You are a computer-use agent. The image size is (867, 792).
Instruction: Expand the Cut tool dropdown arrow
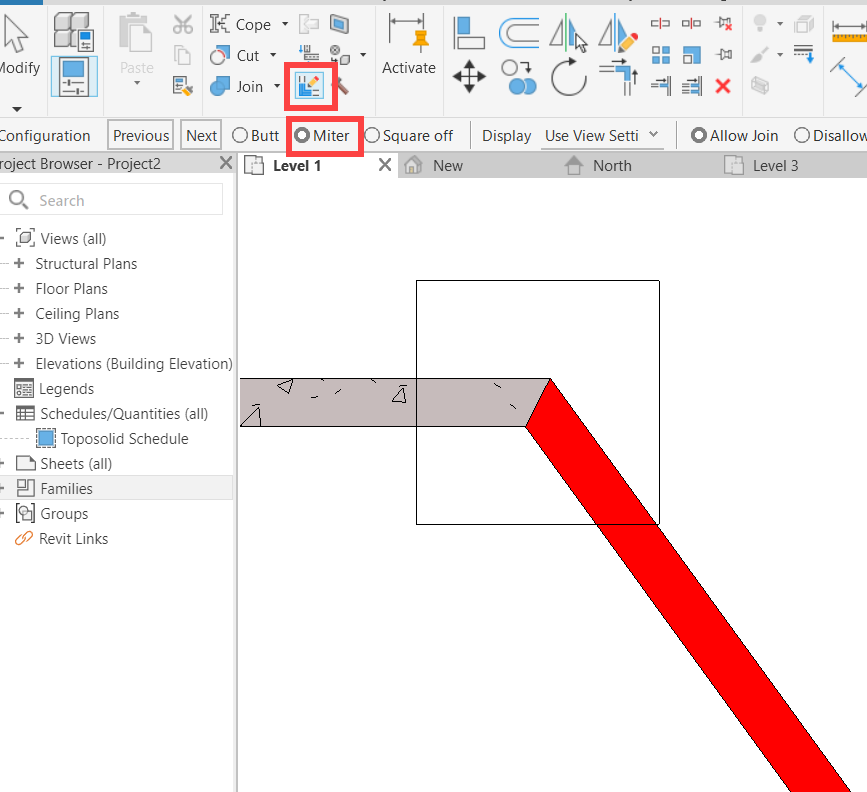coord(271,55)
